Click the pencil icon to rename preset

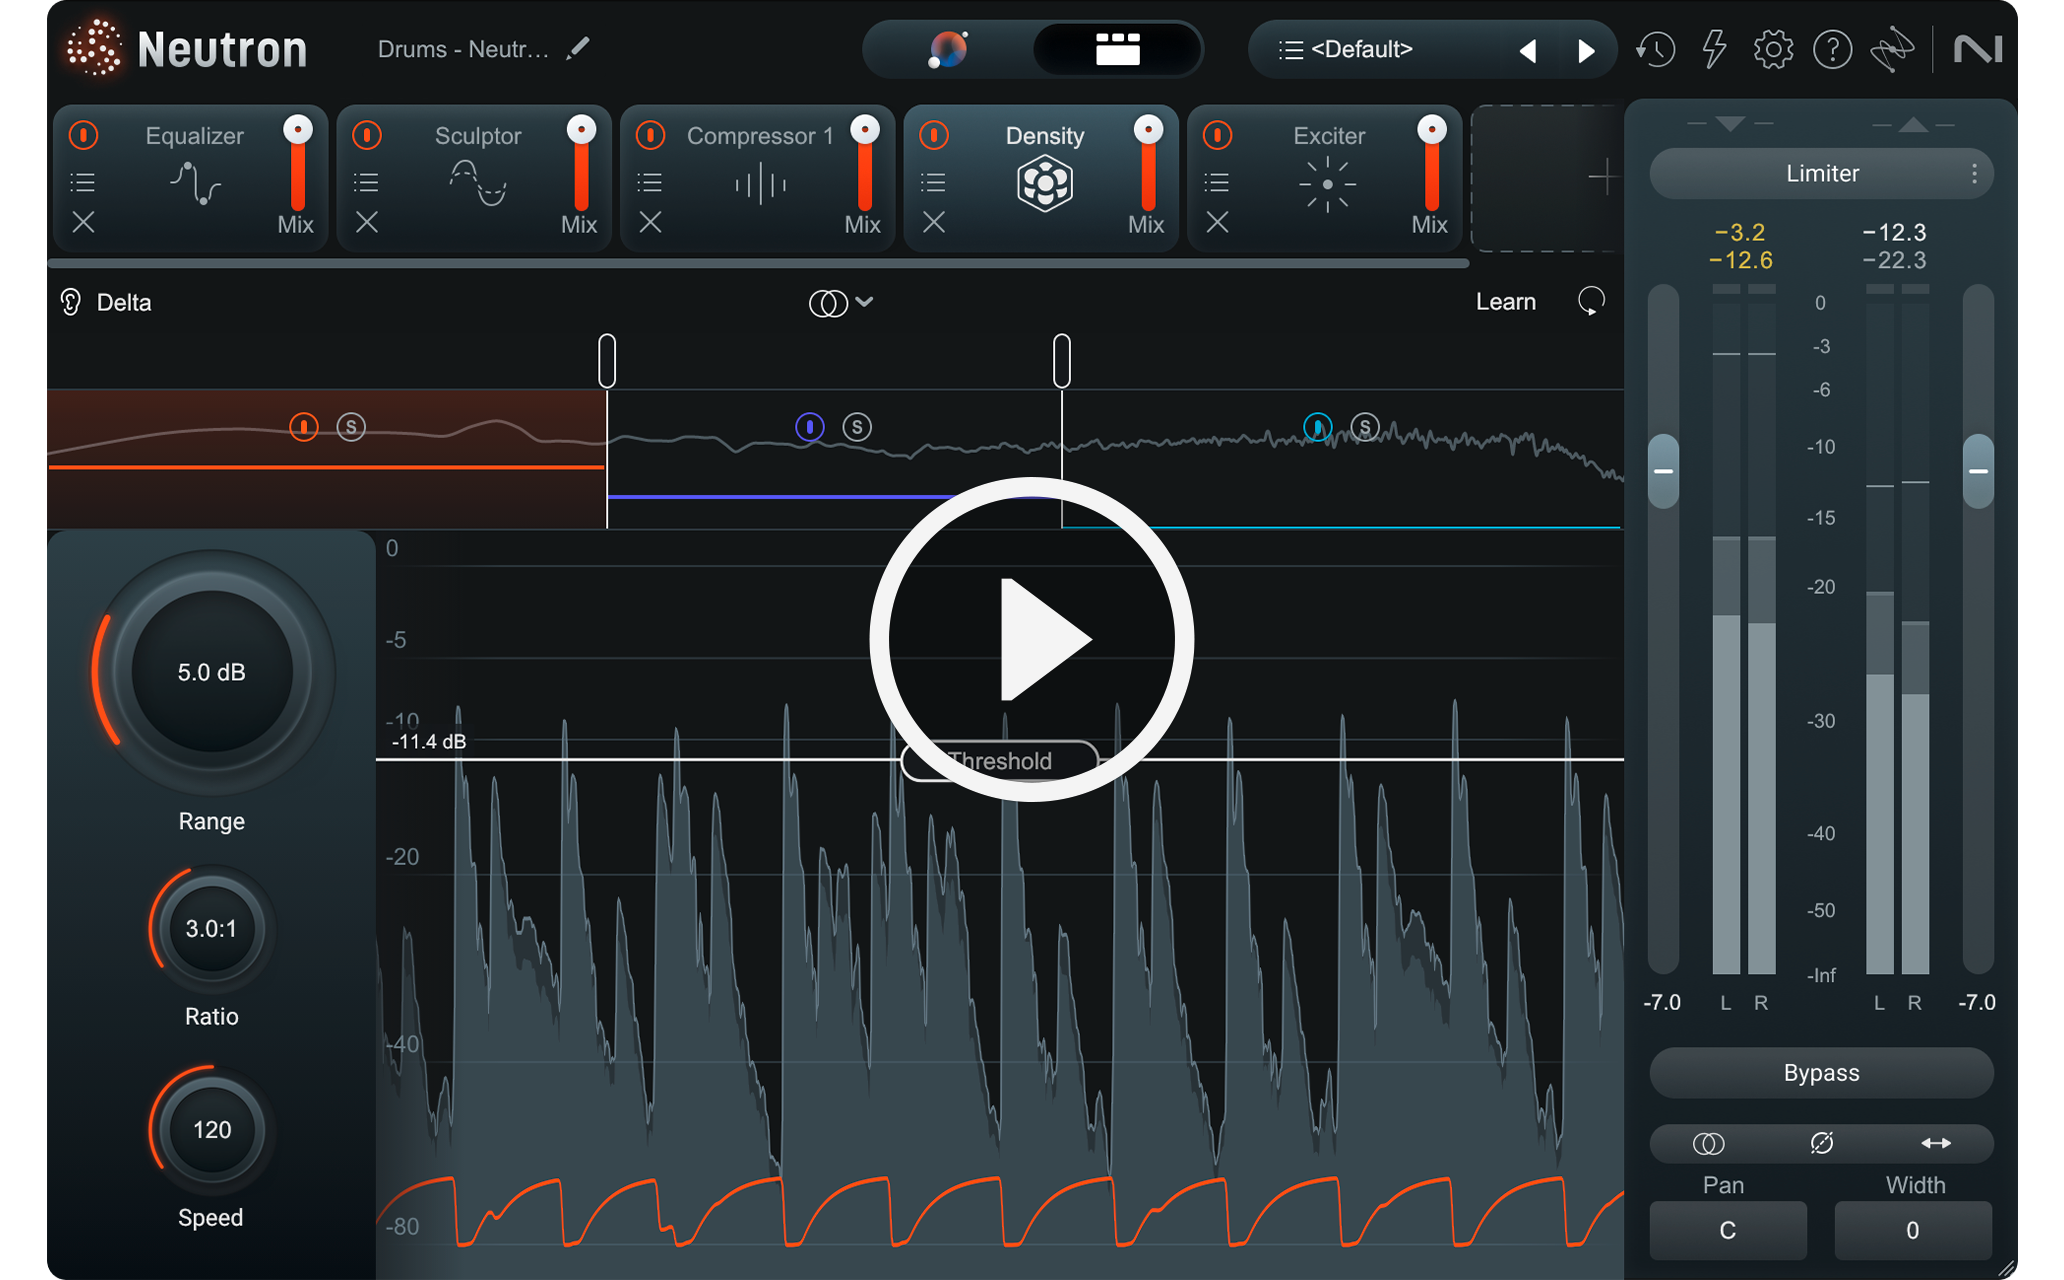click(x=578, y=49)
